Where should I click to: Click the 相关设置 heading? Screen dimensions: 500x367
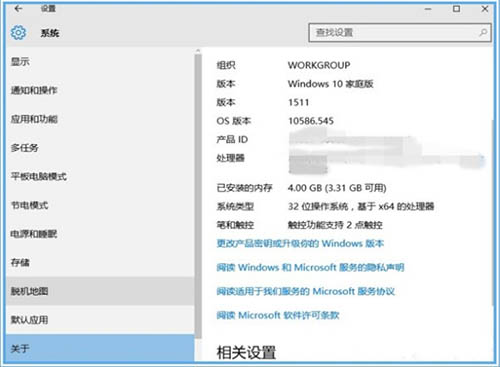click(x=246, y=352)
